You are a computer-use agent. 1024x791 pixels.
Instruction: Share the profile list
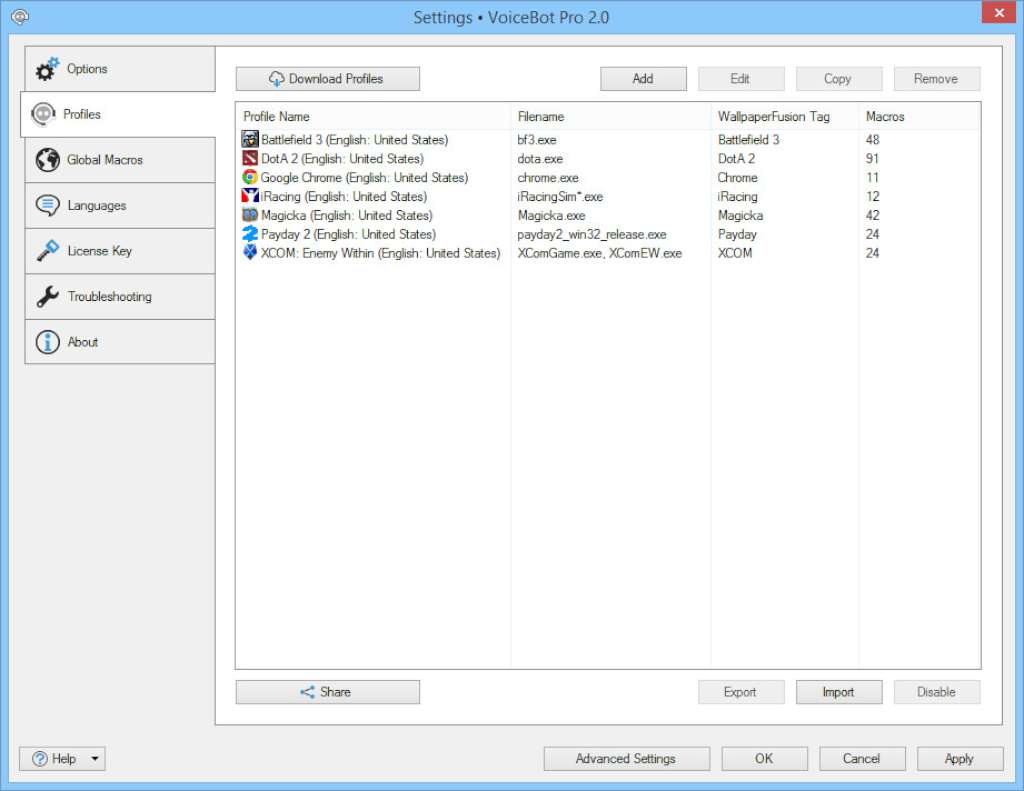tap(327, 691)
